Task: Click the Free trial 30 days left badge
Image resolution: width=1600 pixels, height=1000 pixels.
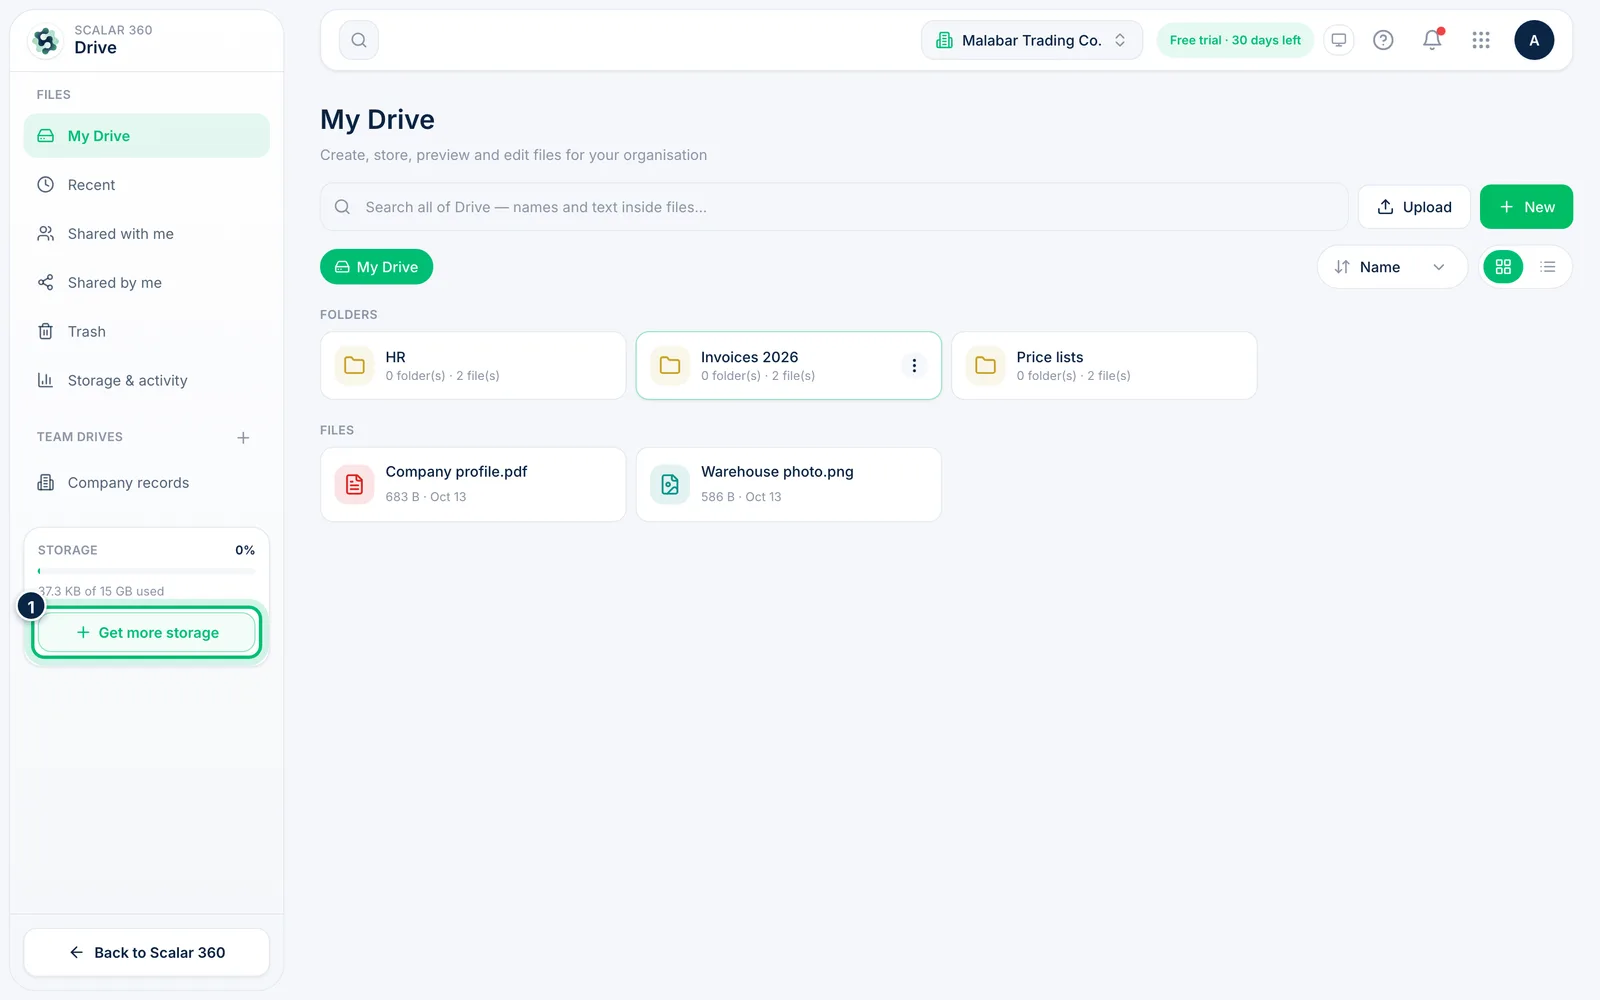Action: coord(1235,40)
